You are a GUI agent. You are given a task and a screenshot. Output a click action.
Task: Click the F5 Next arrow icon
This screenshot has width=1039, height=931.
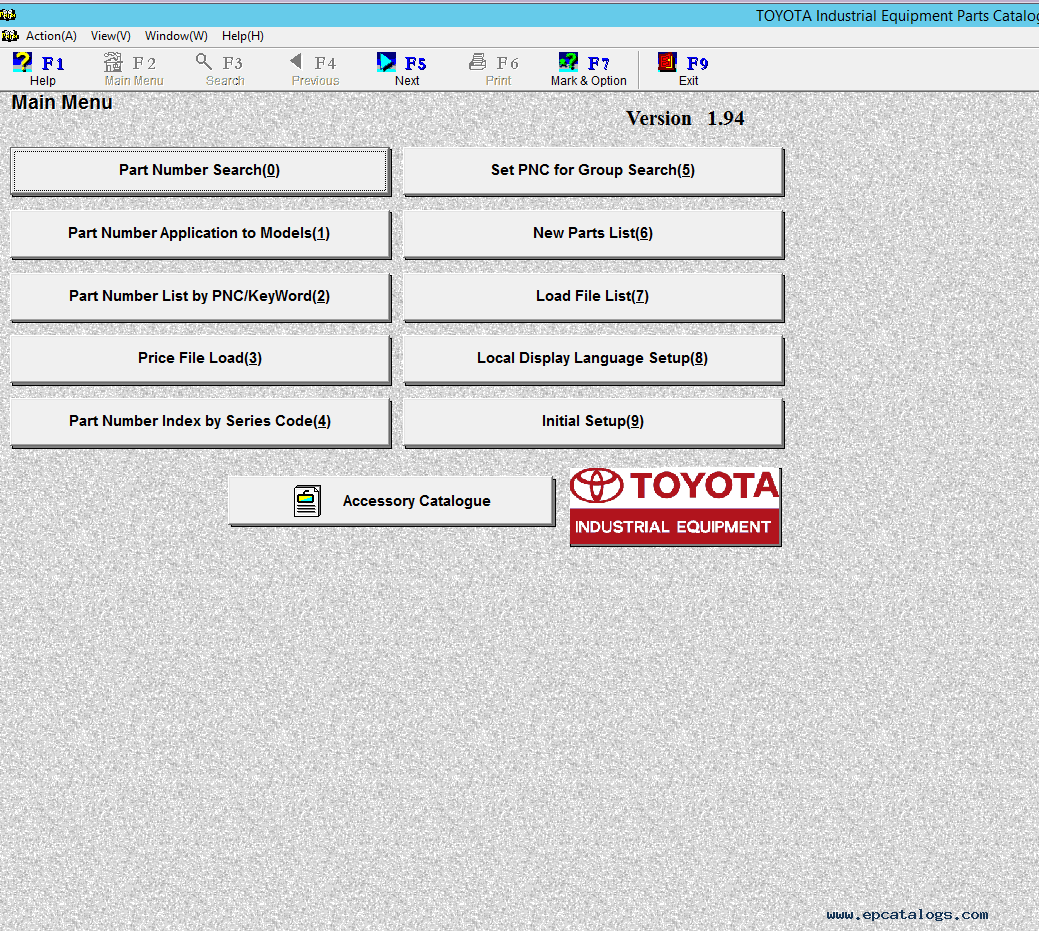pos(386,63)
